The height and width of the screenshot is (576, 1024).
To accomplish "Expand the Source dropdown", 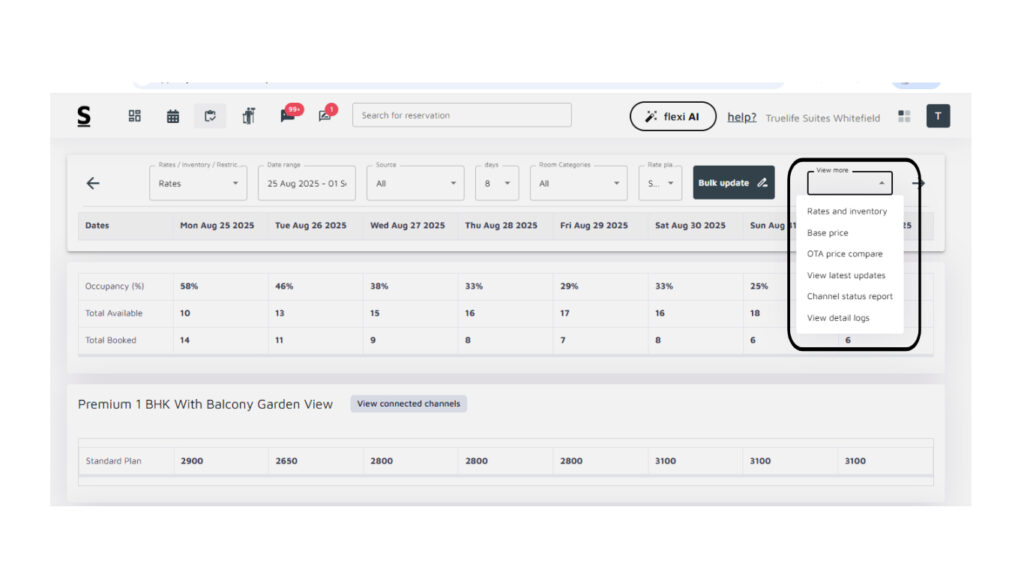I will (415, 183).
